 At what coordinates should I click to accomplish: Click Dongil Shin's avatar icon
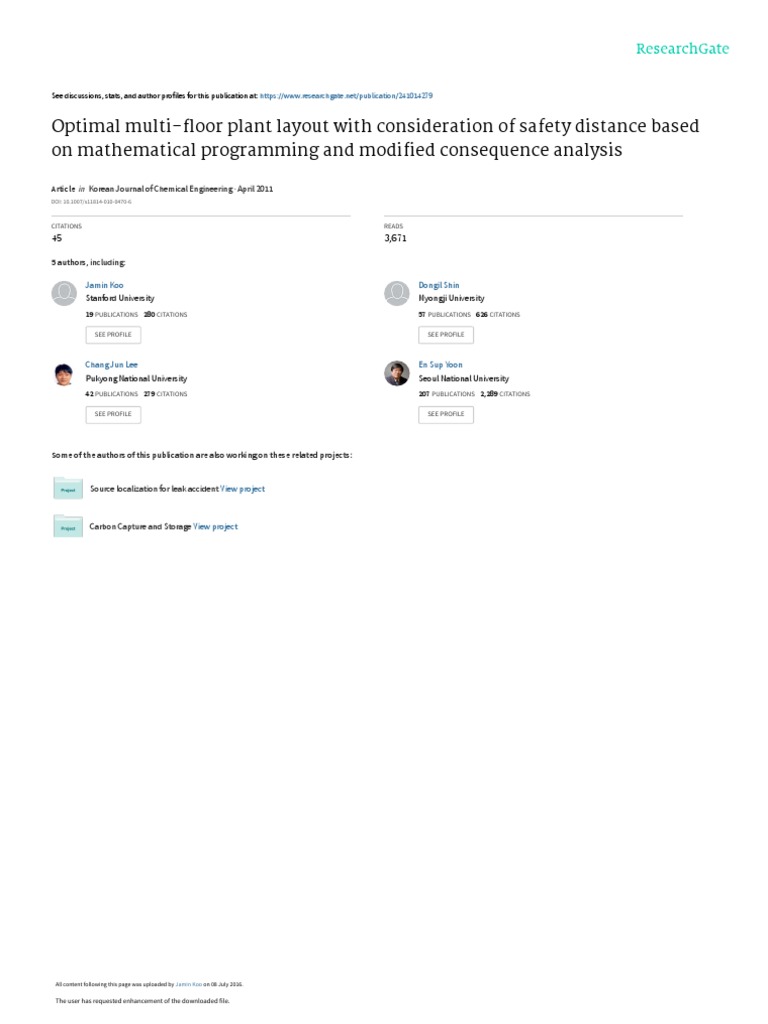coord(397,293)
